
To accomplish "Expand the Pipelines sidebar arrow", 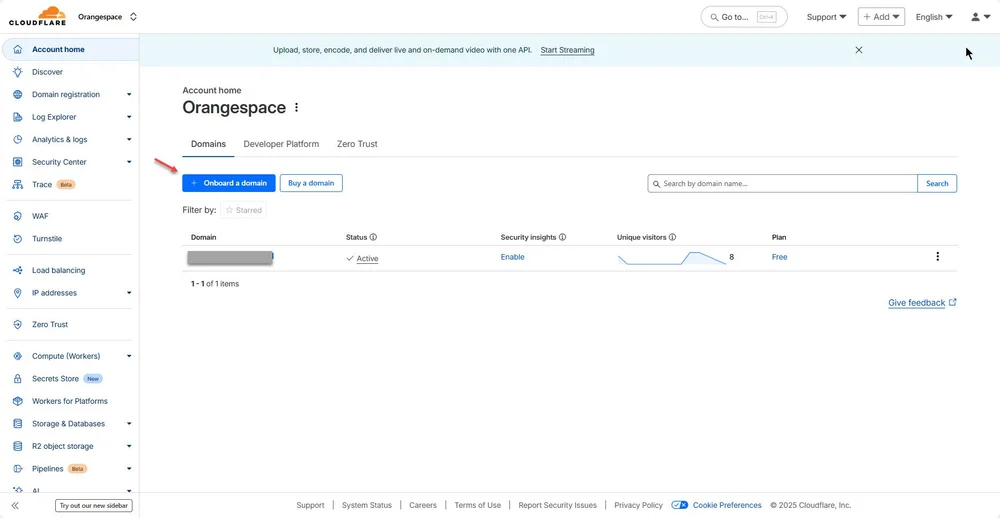I will (x=129, y=469).
